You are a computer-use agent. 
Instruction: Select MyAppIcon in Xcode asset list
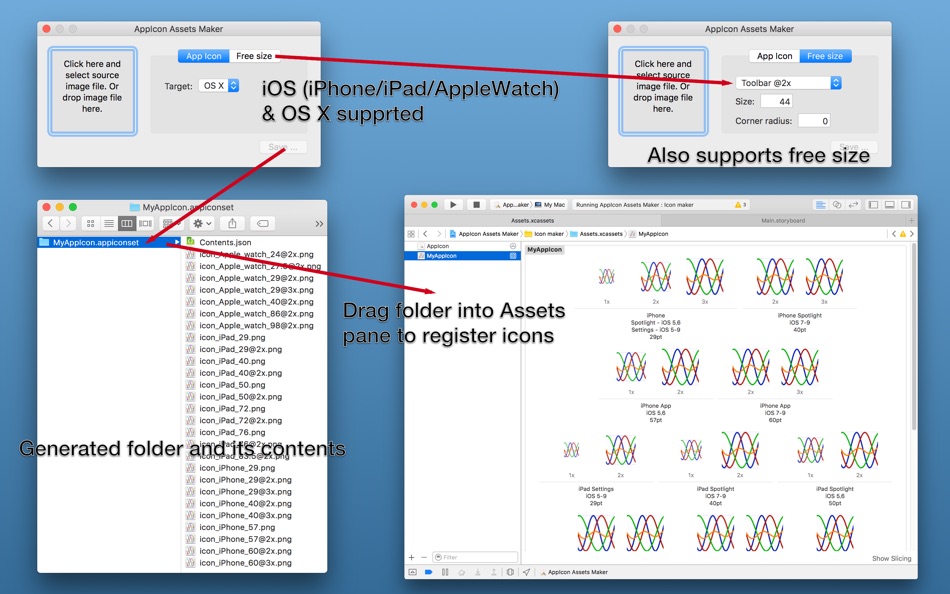(x=462, y=256)
